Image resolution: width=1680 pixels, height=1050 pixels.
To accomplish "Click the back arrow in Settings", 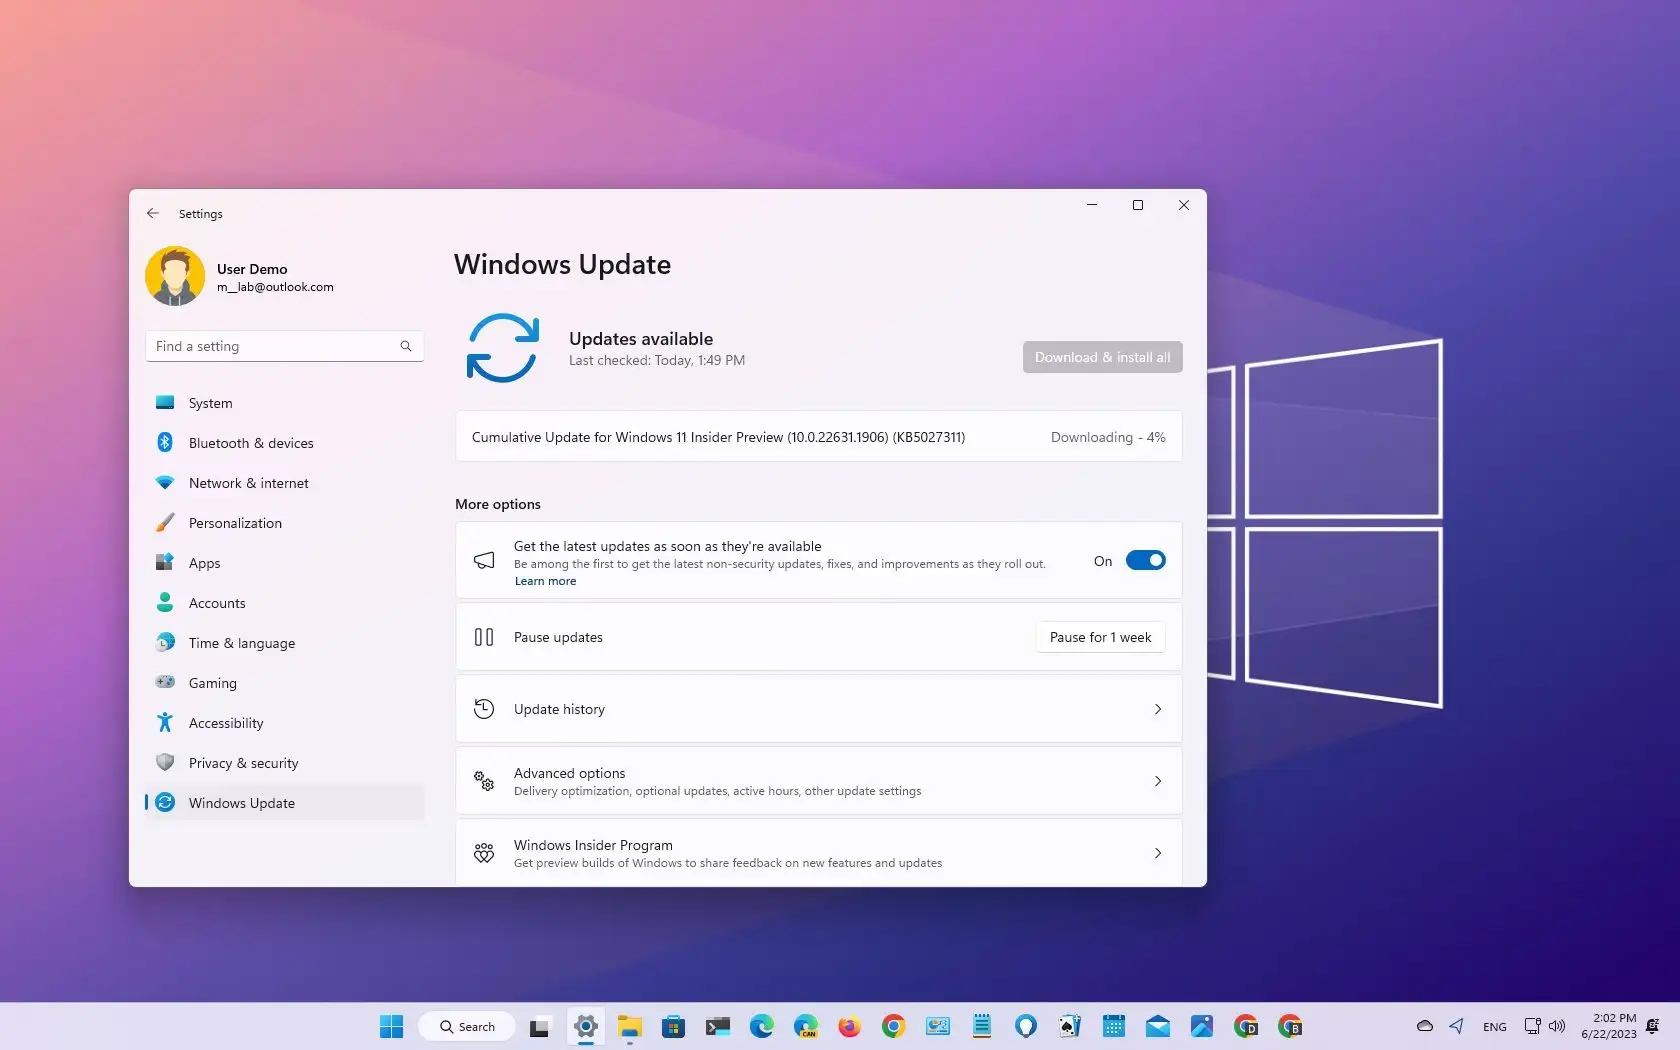I will click(152, 213).
